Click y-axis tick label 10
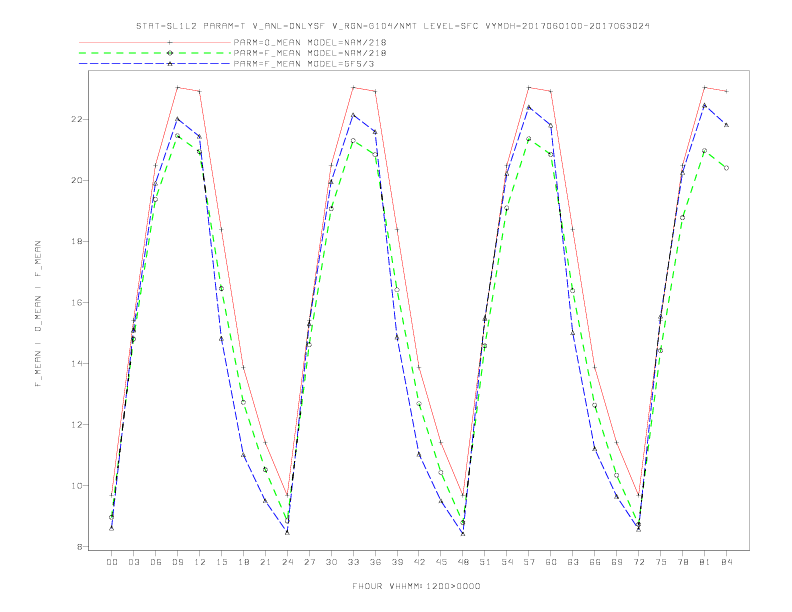The width and height of the screenshot is (792, 612). [76, 486]
